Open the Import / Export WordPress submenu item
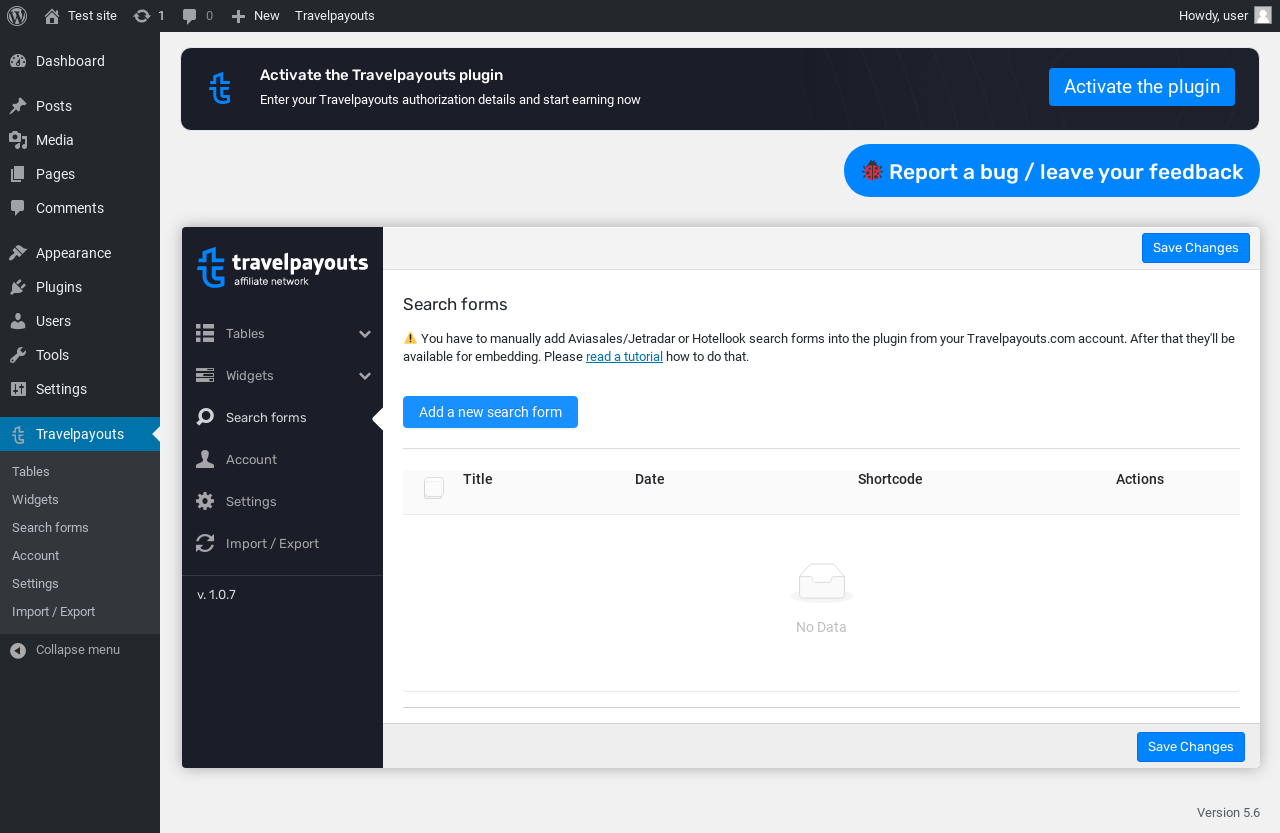The width and height of the screenshot is (1280, 833). pos(54,612)
